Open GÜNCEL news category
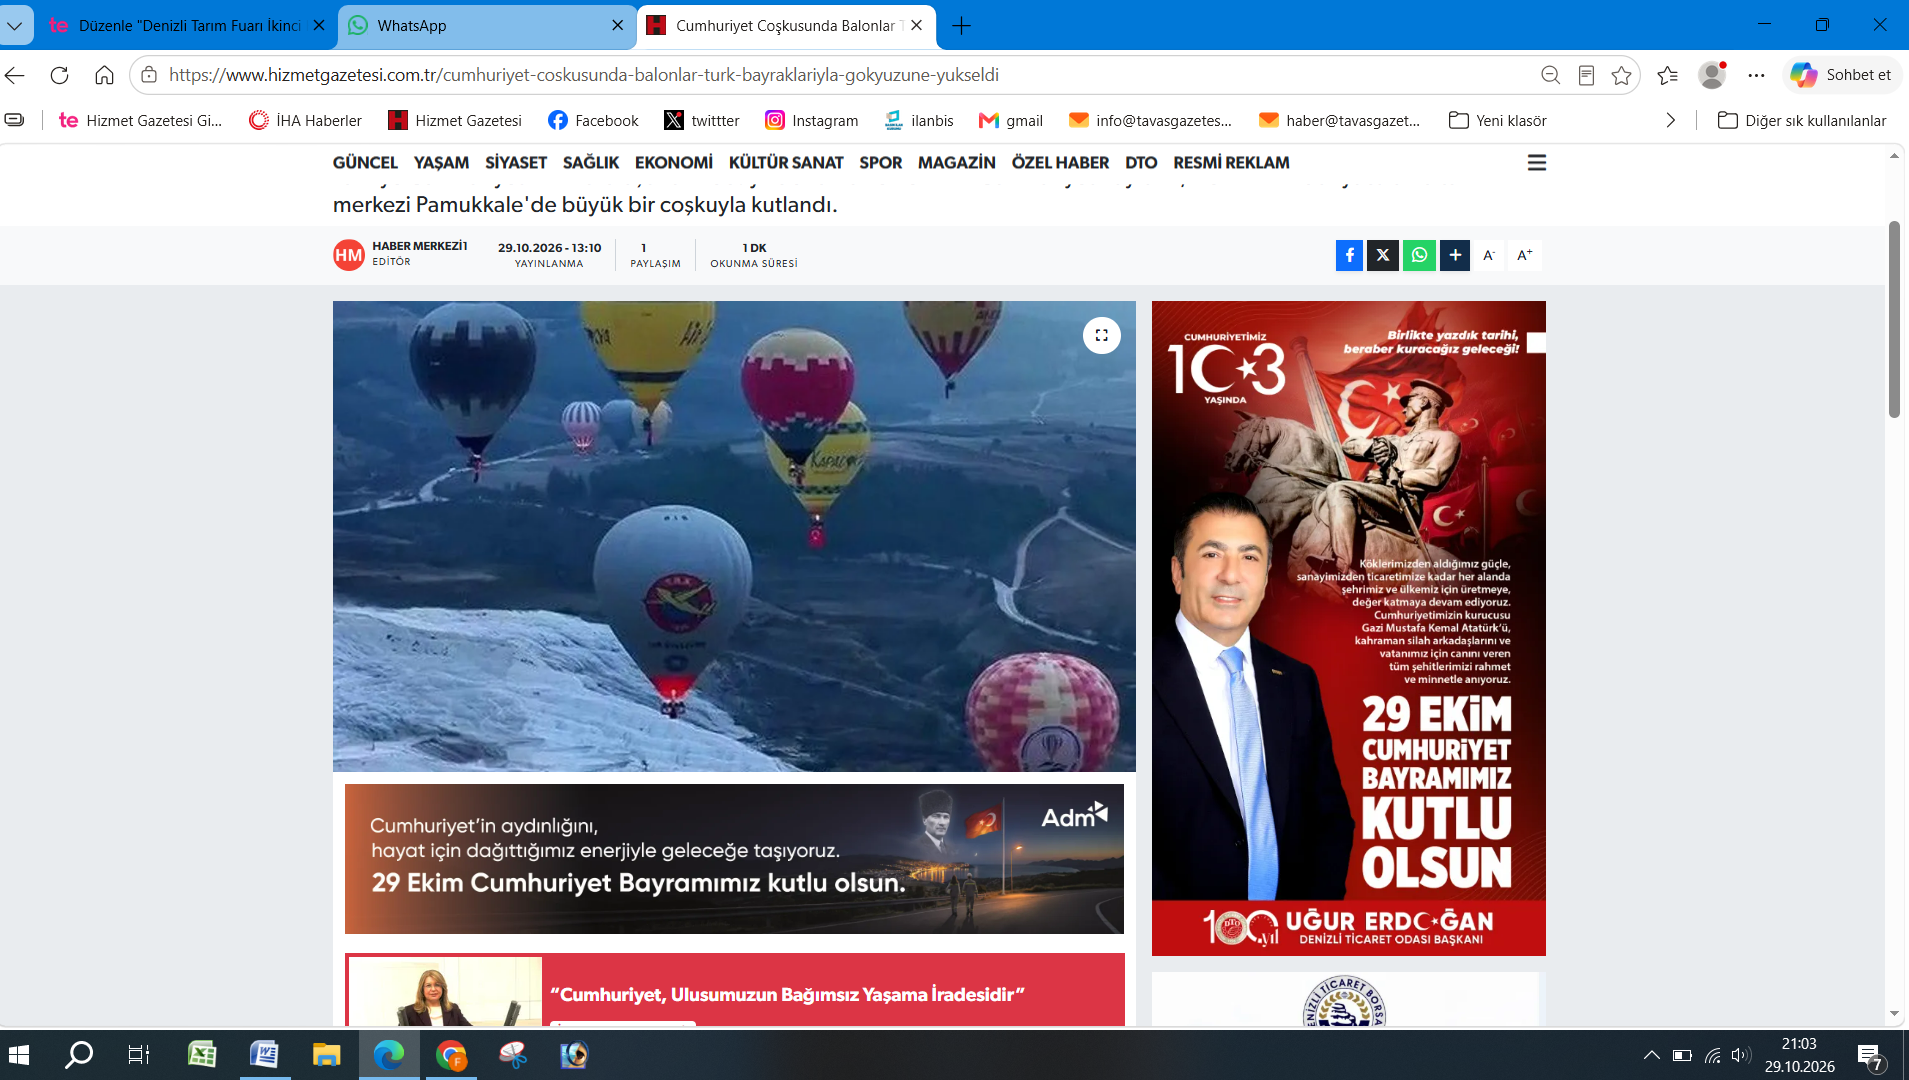 coord(365,162)
